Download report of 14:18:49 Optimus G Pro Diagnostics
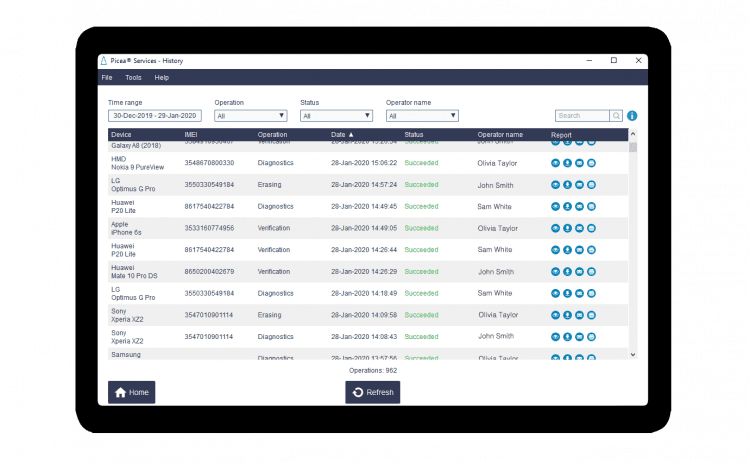The height and width of the screenshot is (464, 750). pos(567,293)
